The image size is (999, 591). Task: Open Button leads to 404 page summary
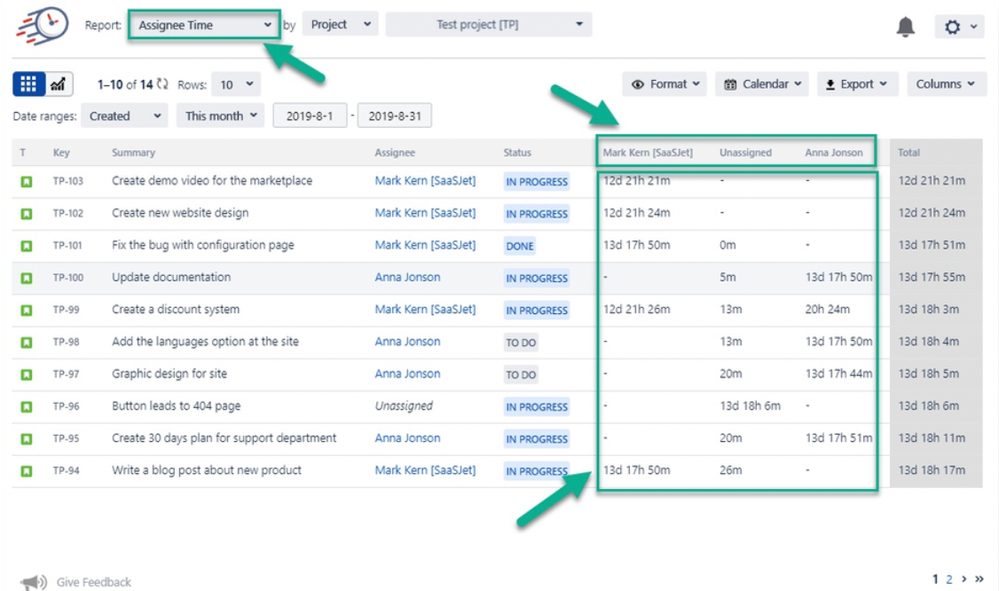[x=176, y=406]
